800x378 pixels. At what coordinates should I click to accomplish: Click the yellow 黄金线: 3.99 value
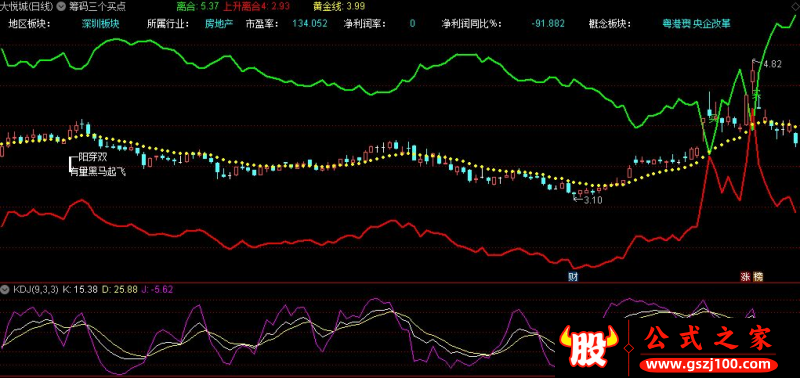click(x=339, y=8)
